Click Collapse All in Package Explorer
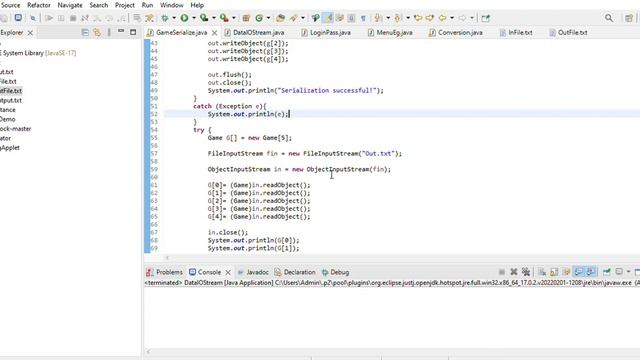640x360 pixels. pos(85,32)
